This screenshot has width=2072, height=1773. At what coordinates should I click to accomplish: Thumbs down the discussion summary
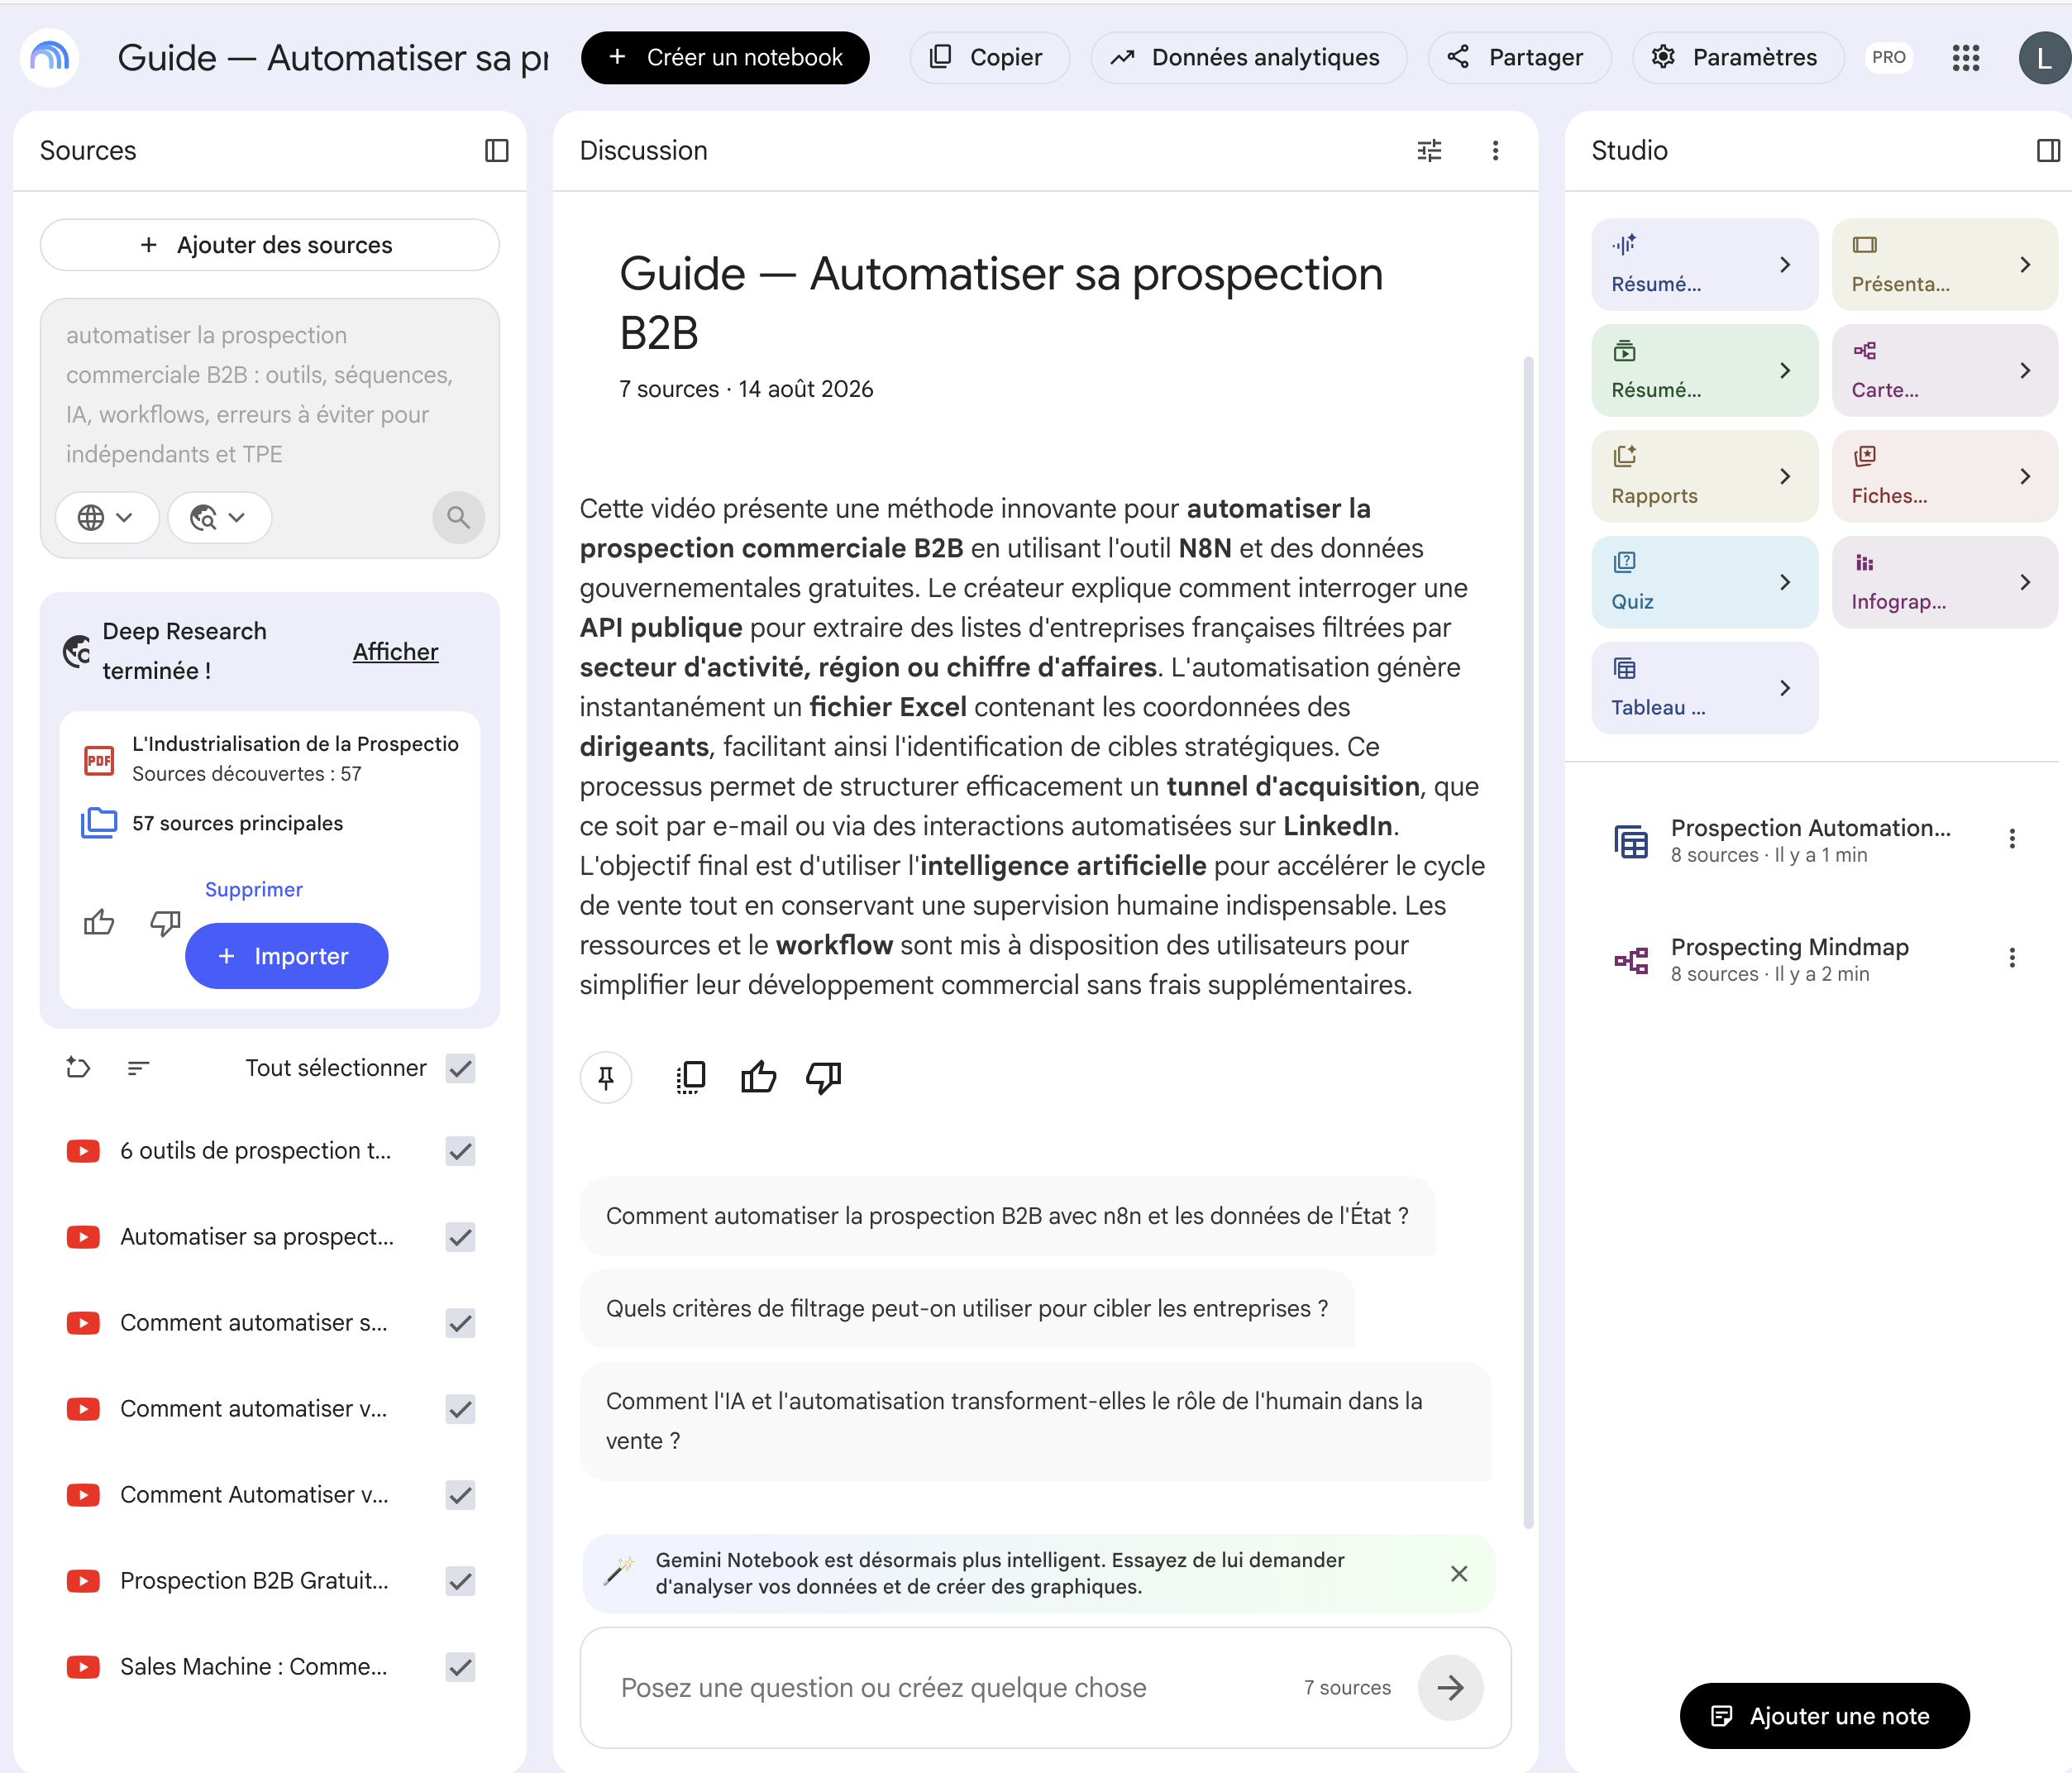pyautogui.click(x=824, y=1077)
